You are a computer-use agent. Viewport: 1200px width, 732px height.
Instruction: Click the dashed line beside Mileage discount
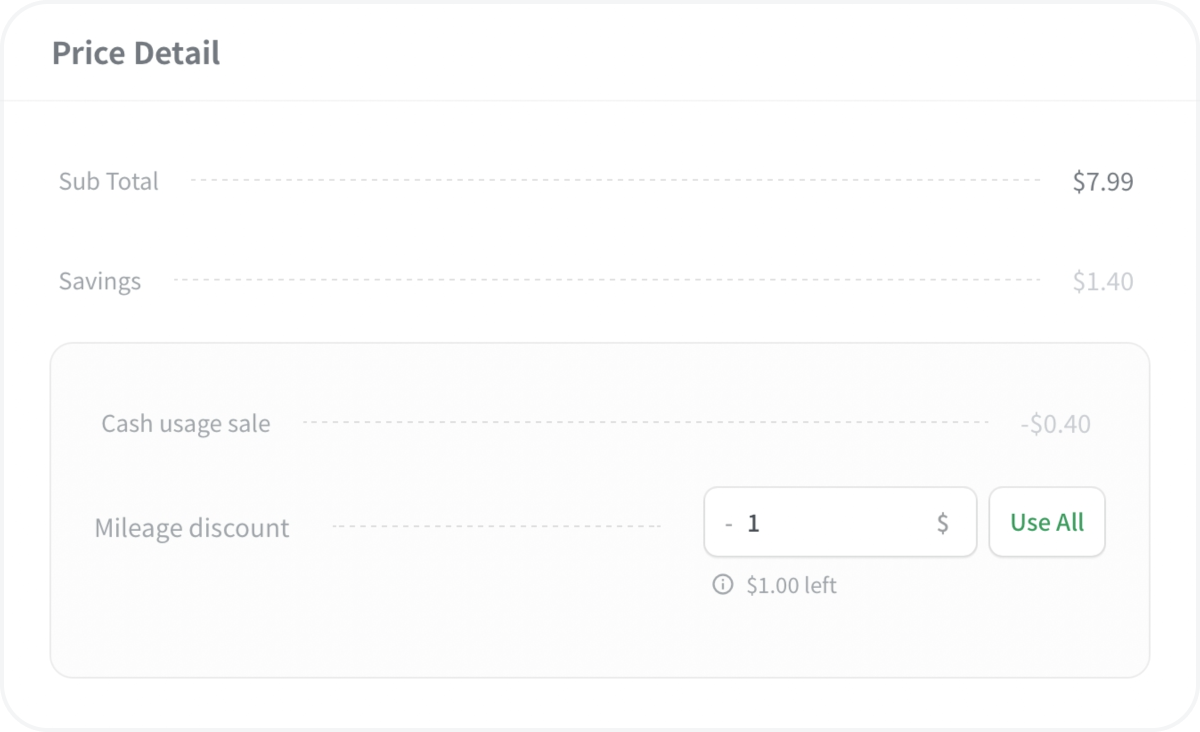(495, 526)
